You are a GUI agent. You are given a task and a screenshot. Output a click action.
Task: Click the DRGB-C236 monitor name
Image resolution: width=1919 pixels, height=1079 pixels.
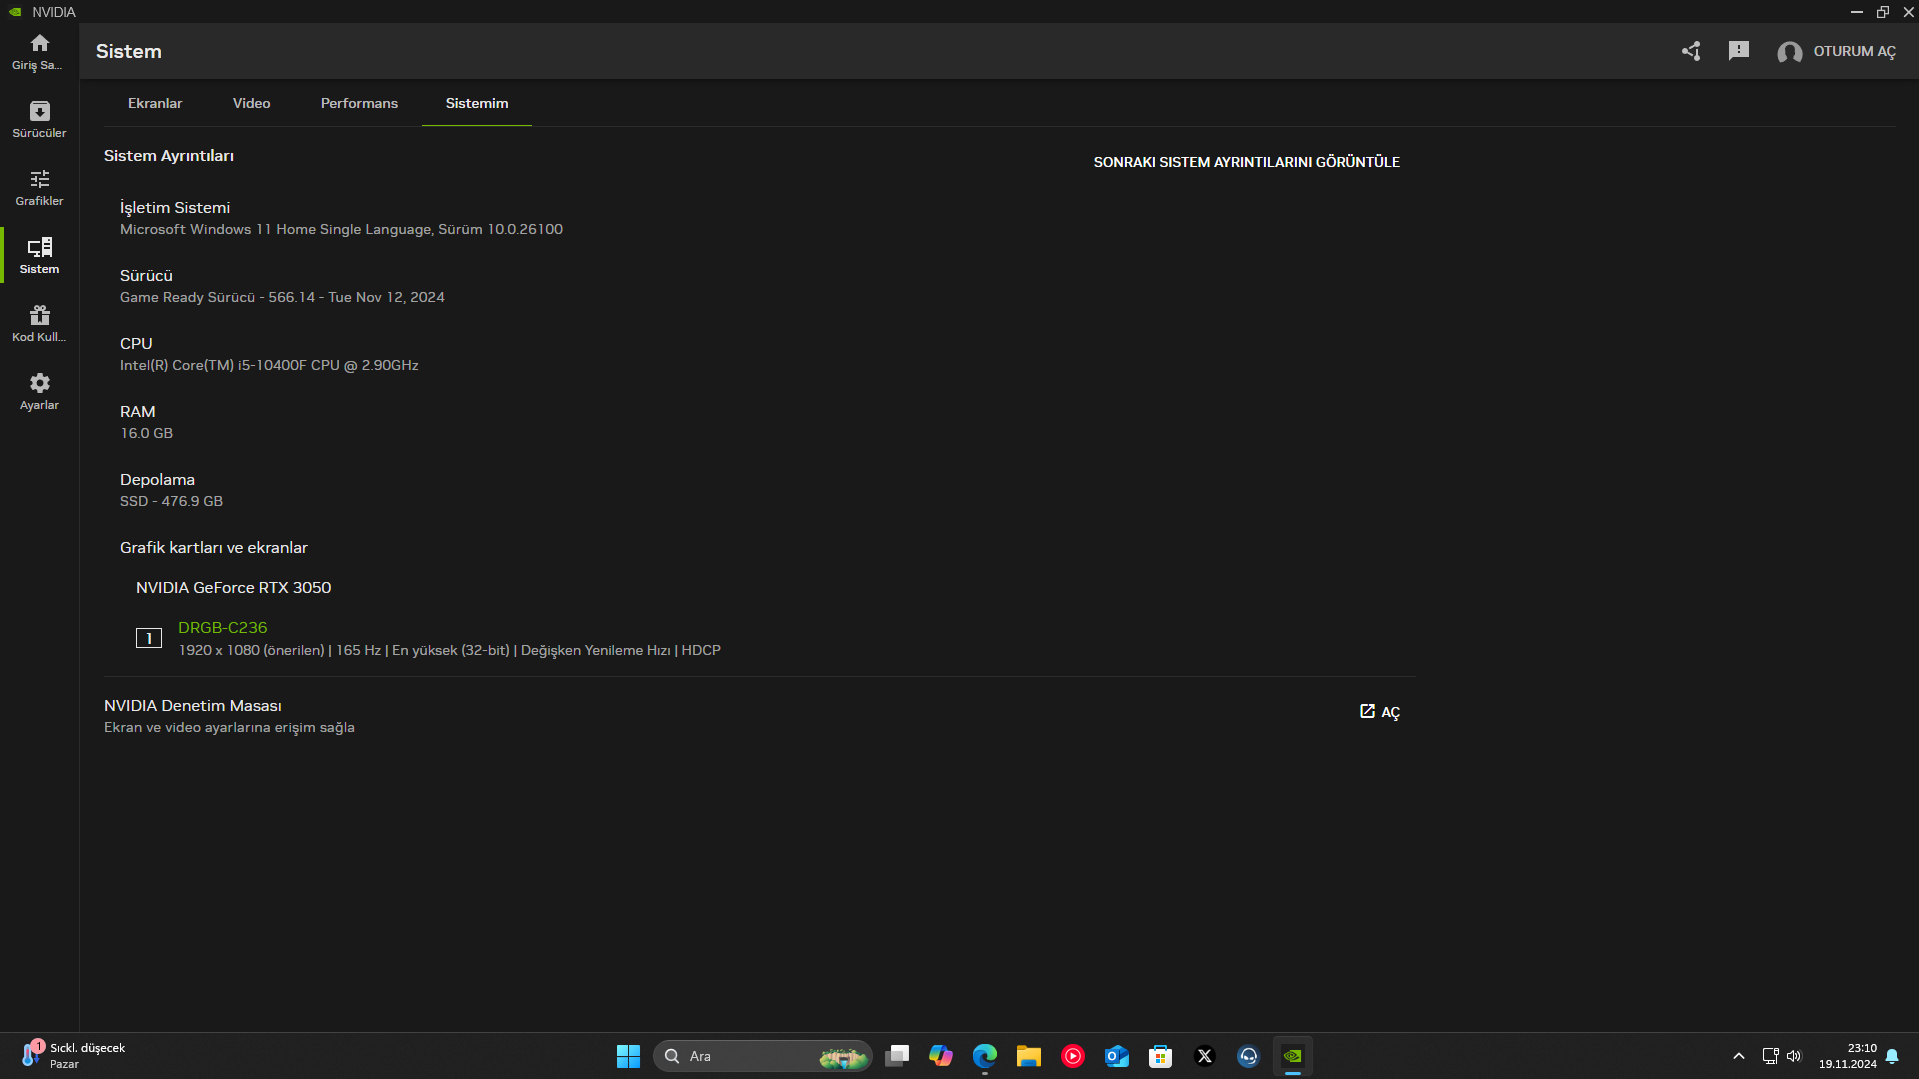tap(222, 628)
